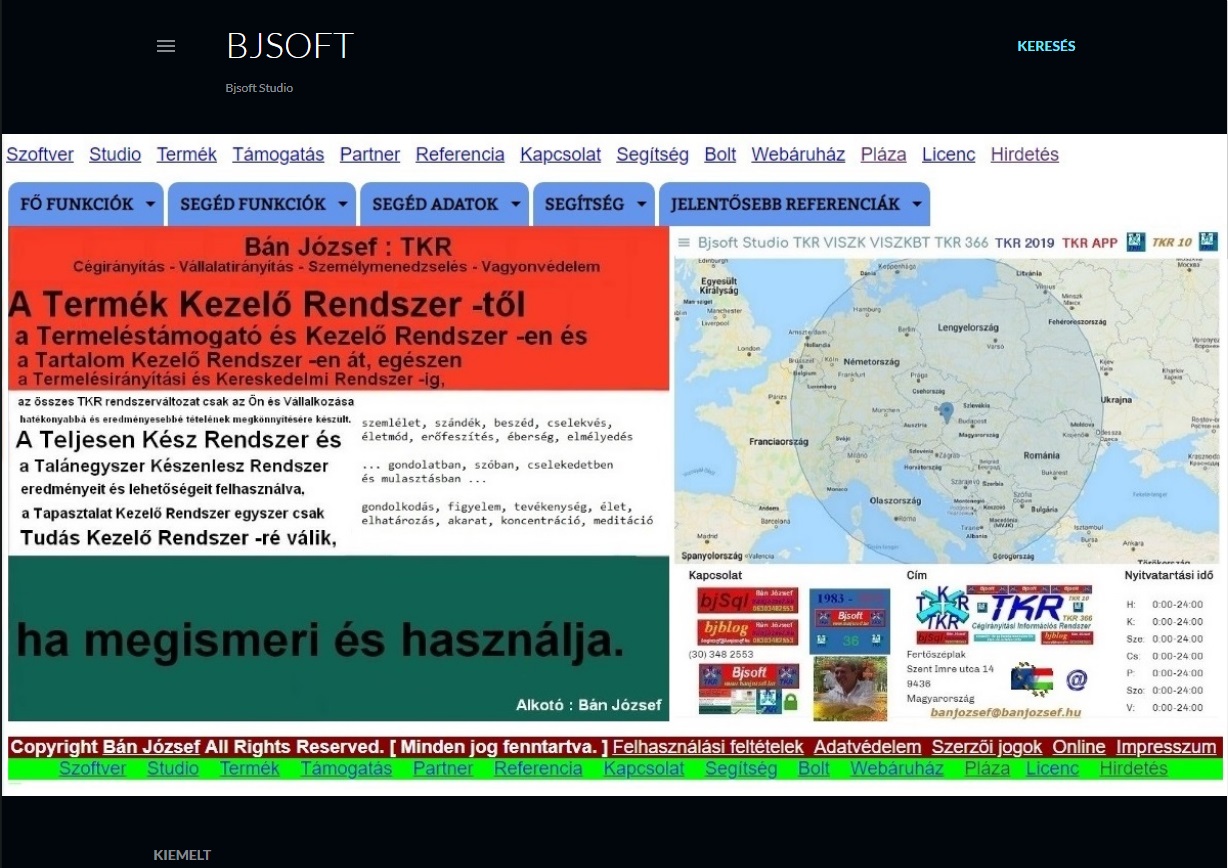Click the turquoise TKR cross logo
Image resolution: width=1228 pixels, height=868 pixels.
942,610
